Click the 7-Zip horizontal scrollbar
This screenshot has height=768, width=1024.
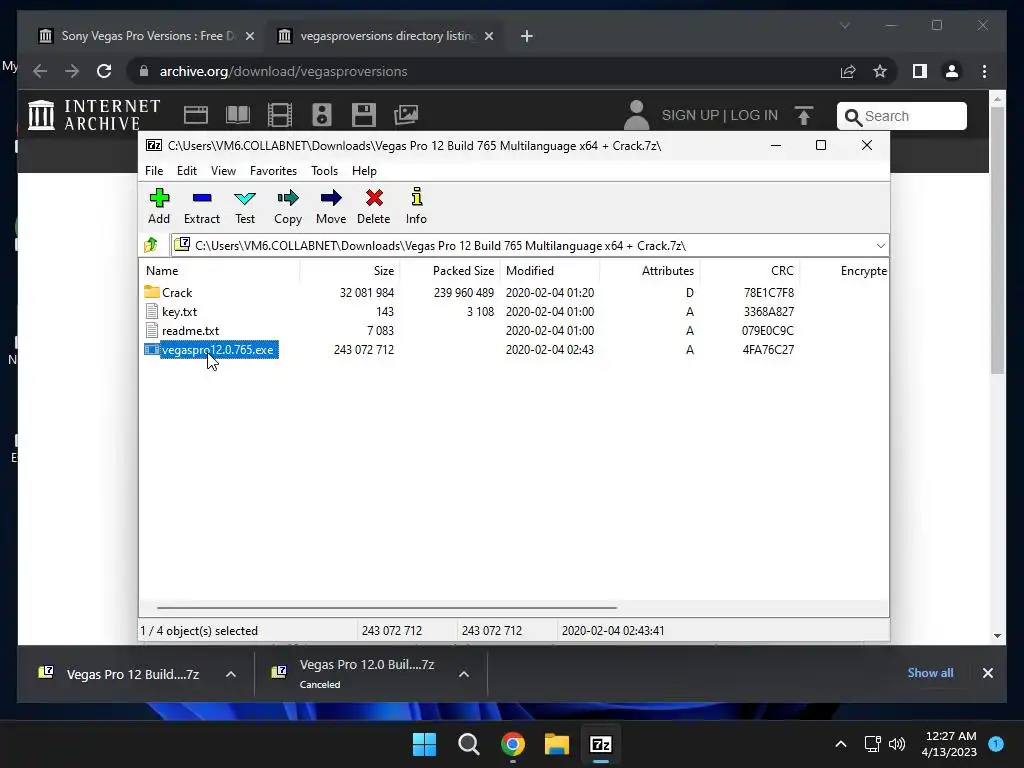(387, 607)
